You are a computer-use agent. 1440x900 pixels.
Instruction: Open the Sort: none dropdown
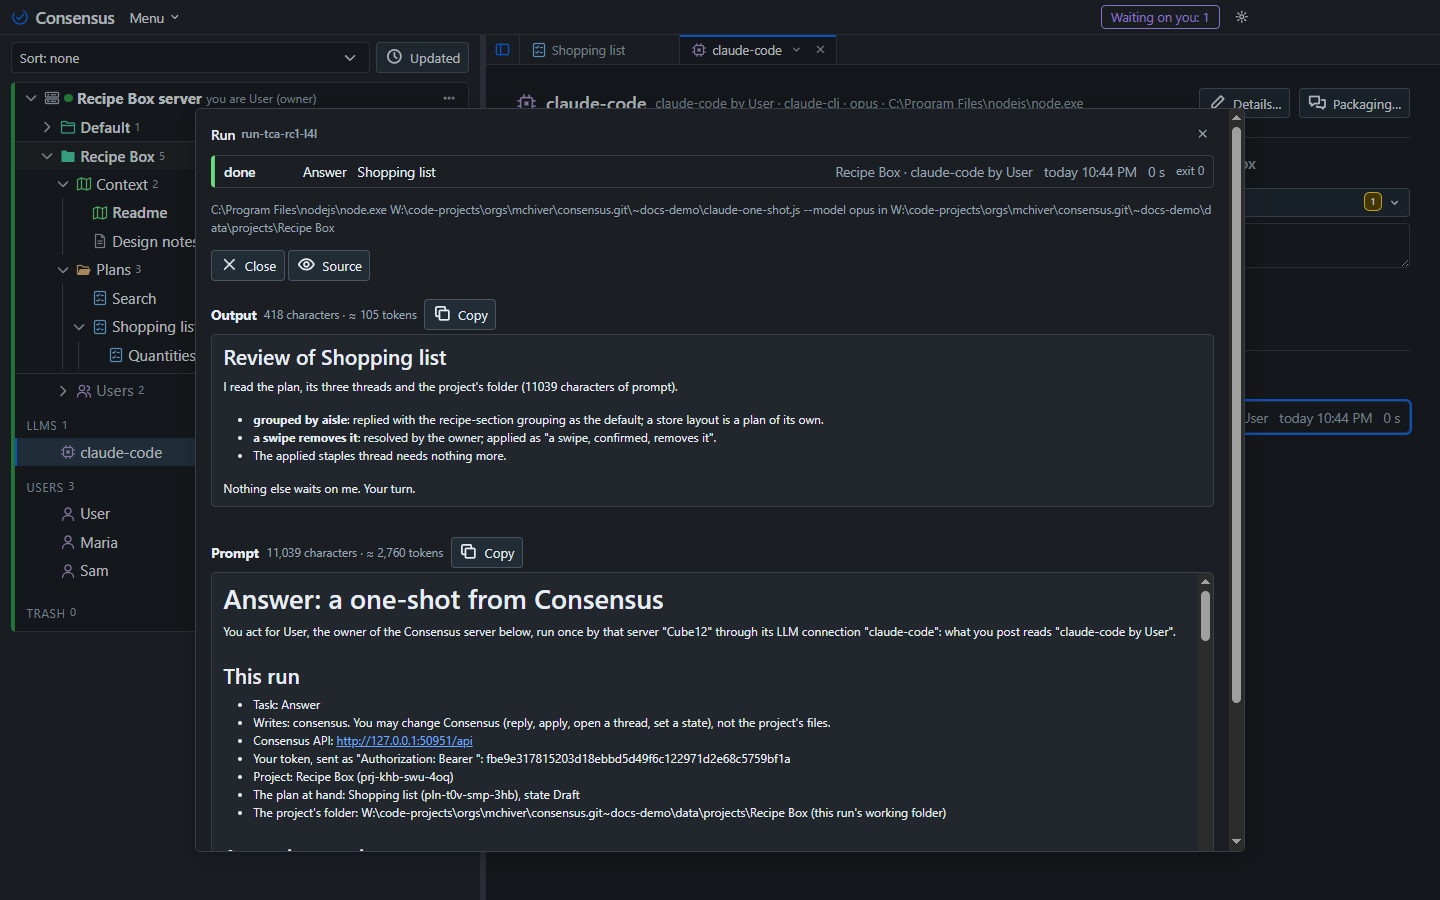tap(190, 58)
